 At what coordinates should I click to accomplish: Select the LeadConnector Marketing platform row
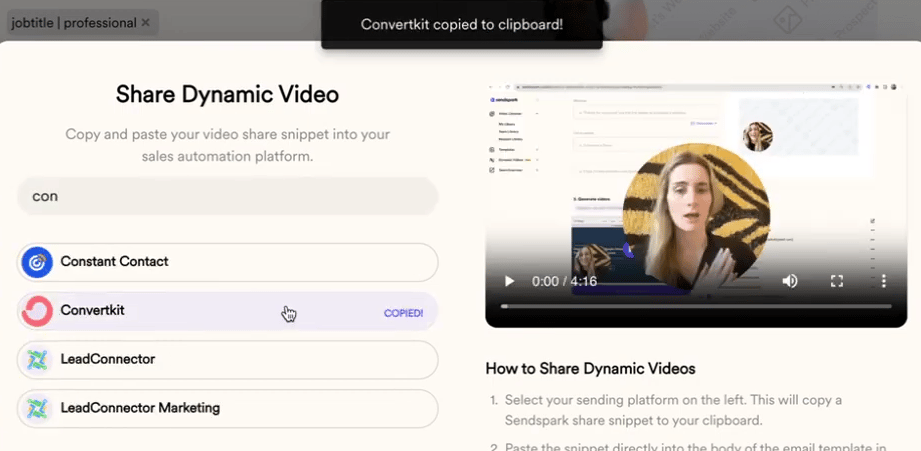228,408
